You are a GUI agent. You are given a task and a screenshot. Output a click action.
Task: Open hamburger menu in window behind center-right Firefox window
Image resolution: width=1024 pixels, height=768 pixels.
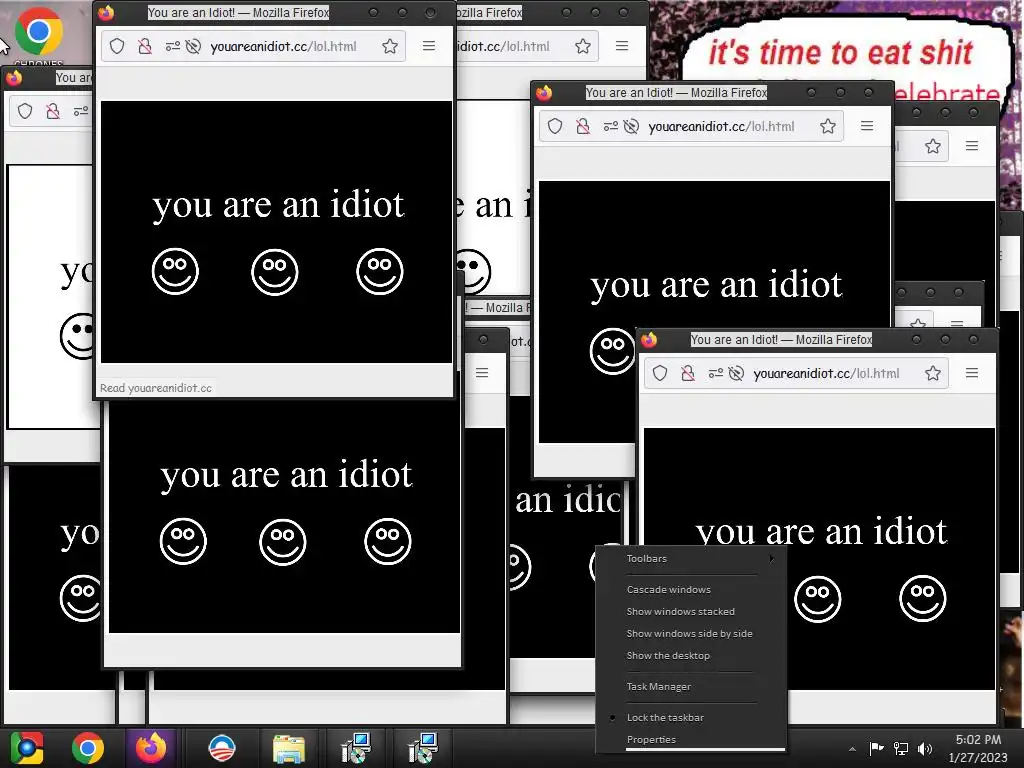[972, 146]
